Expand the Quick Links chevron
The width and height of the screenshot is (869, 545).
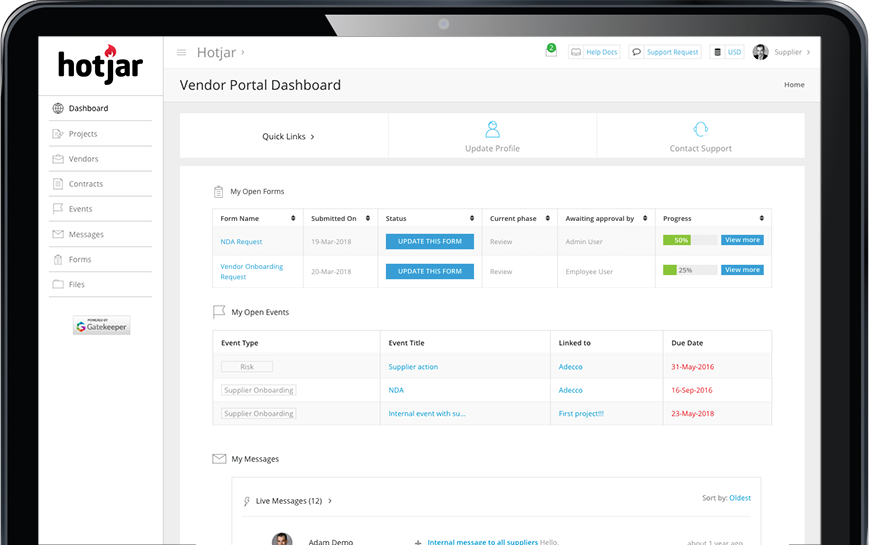pyautogui.click(x=312, y=137)
